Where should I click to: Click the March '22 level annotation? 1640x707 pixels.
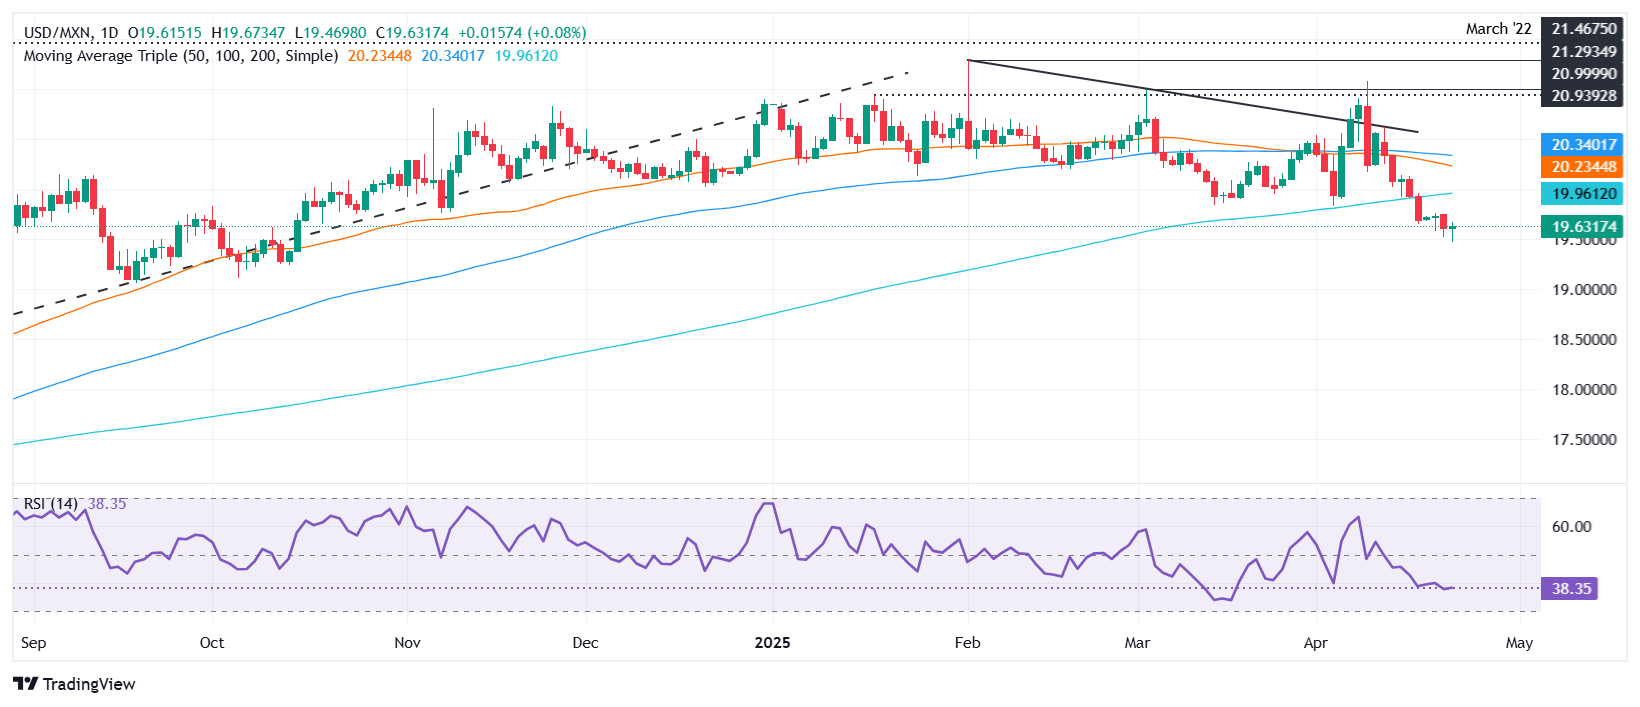[1498, 29]
